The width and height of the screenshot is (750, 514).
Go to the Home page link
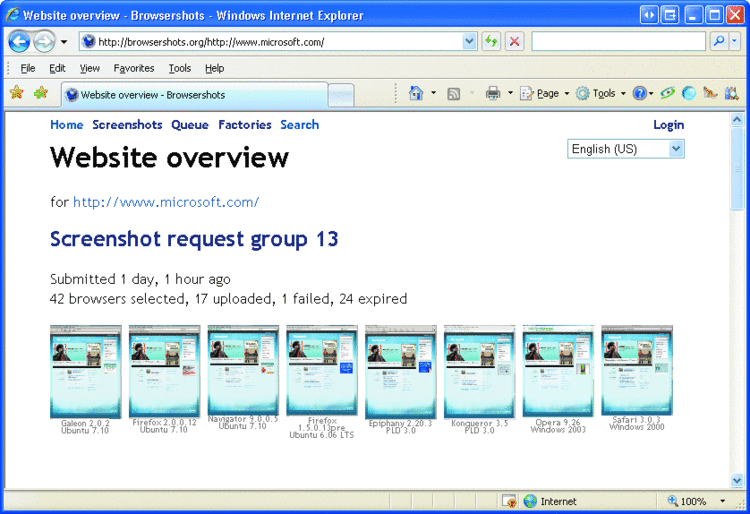pyautogui.click(x=66, y=125)
